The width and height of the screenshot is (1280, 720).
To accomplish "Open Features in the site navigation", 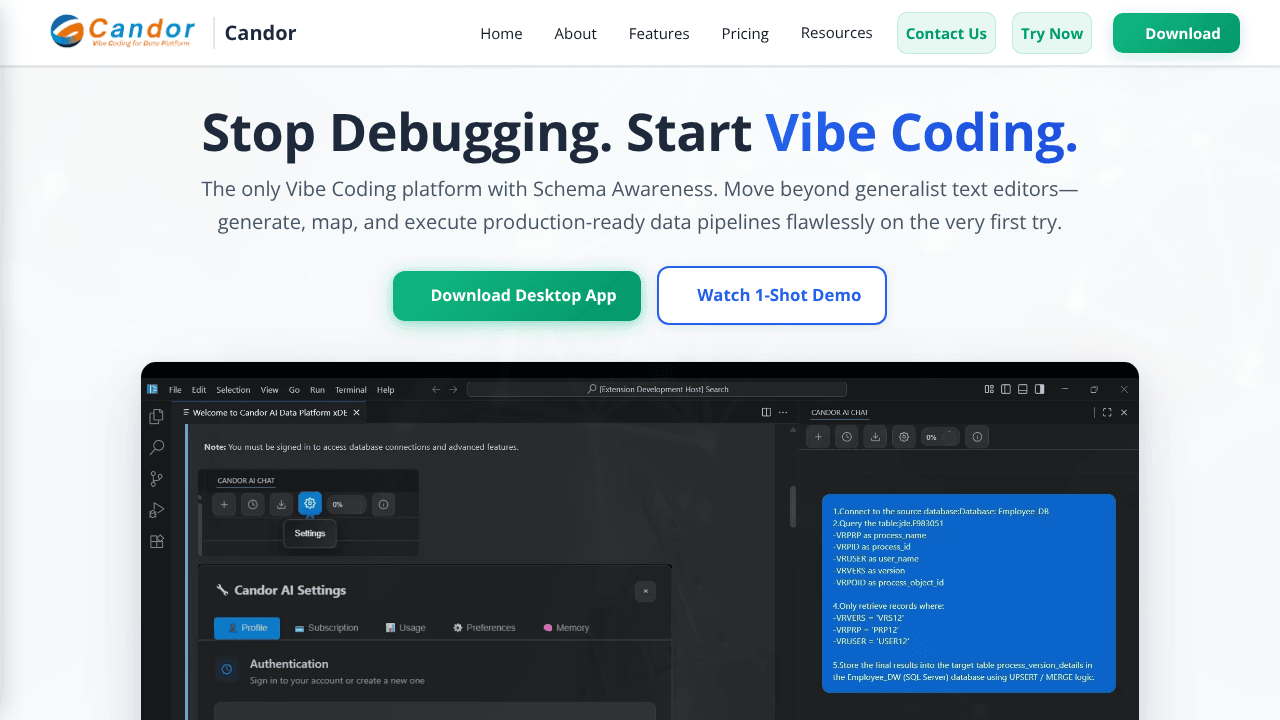I will [659, 34].
